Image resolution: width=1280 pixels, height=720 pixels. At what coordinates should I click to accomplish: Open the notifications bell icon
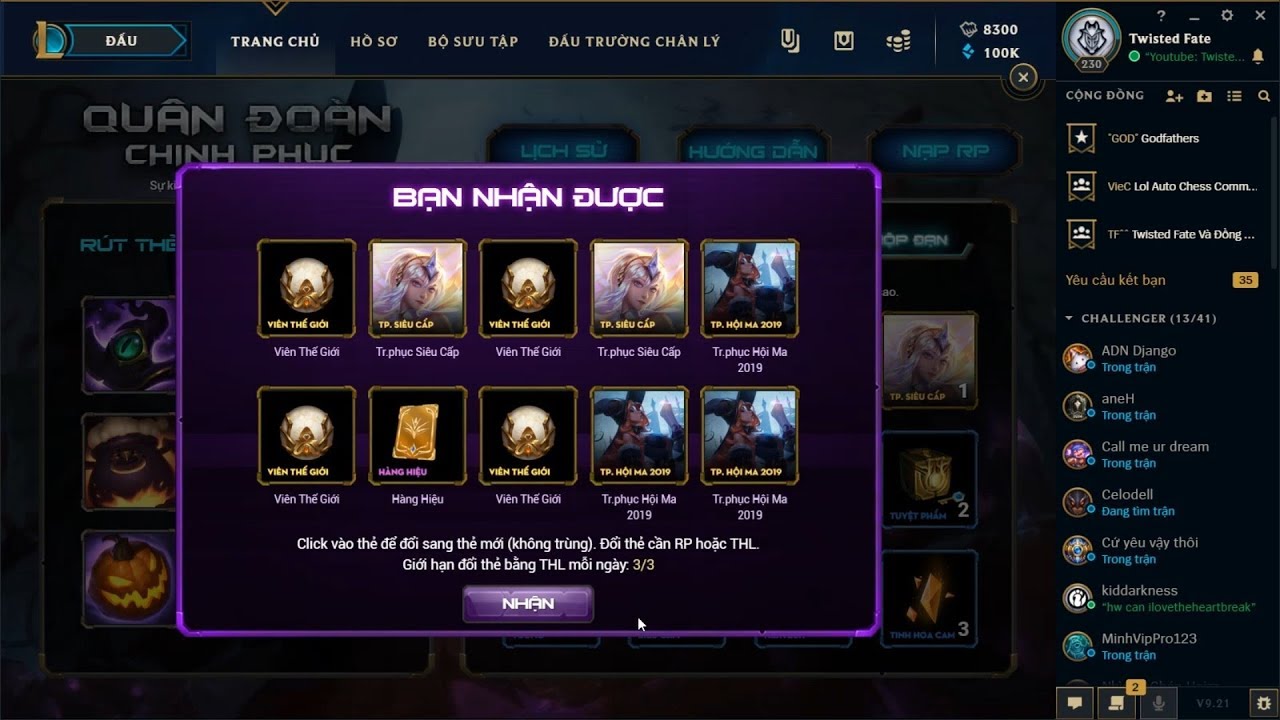coord(1258,57)
